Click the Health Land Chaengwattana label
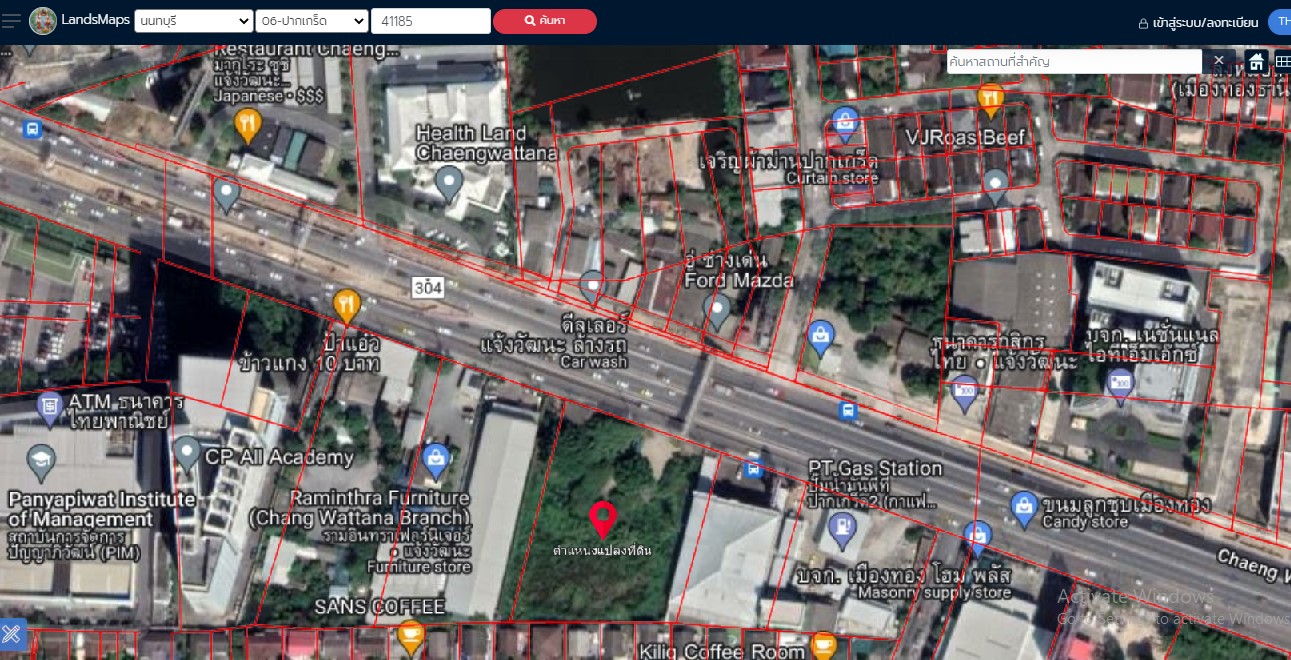 coord(486,143)
